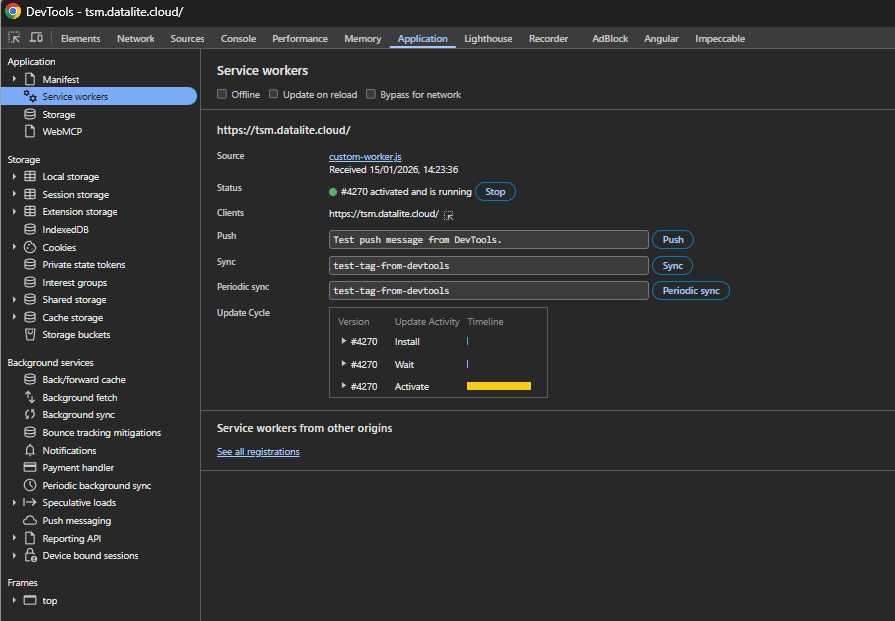Click the Local storage table icon
Viewport: 895px width, 621px height.
pos(30,176)
